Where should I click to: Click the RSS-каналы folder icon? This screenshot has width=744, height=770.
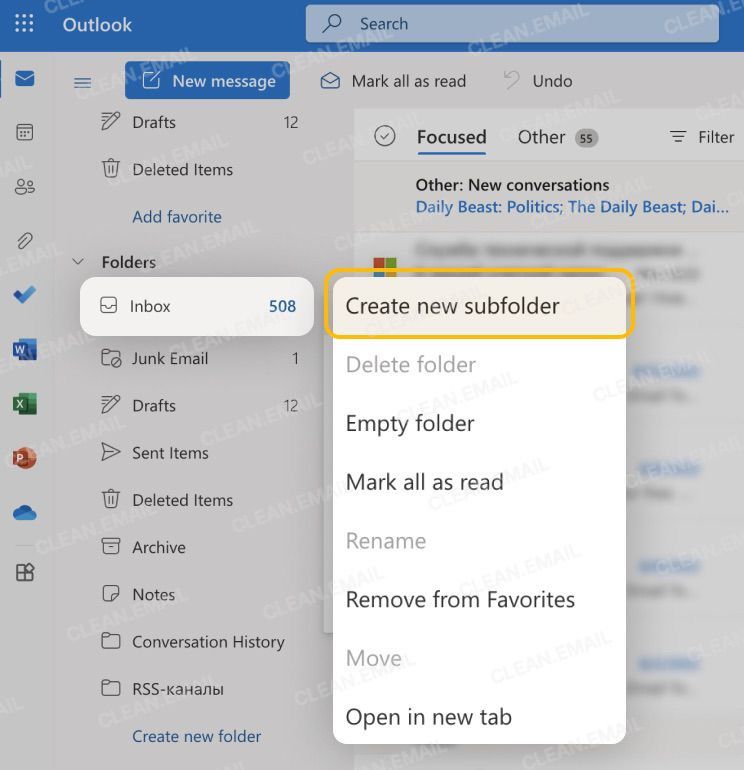[x=110, y=688]
